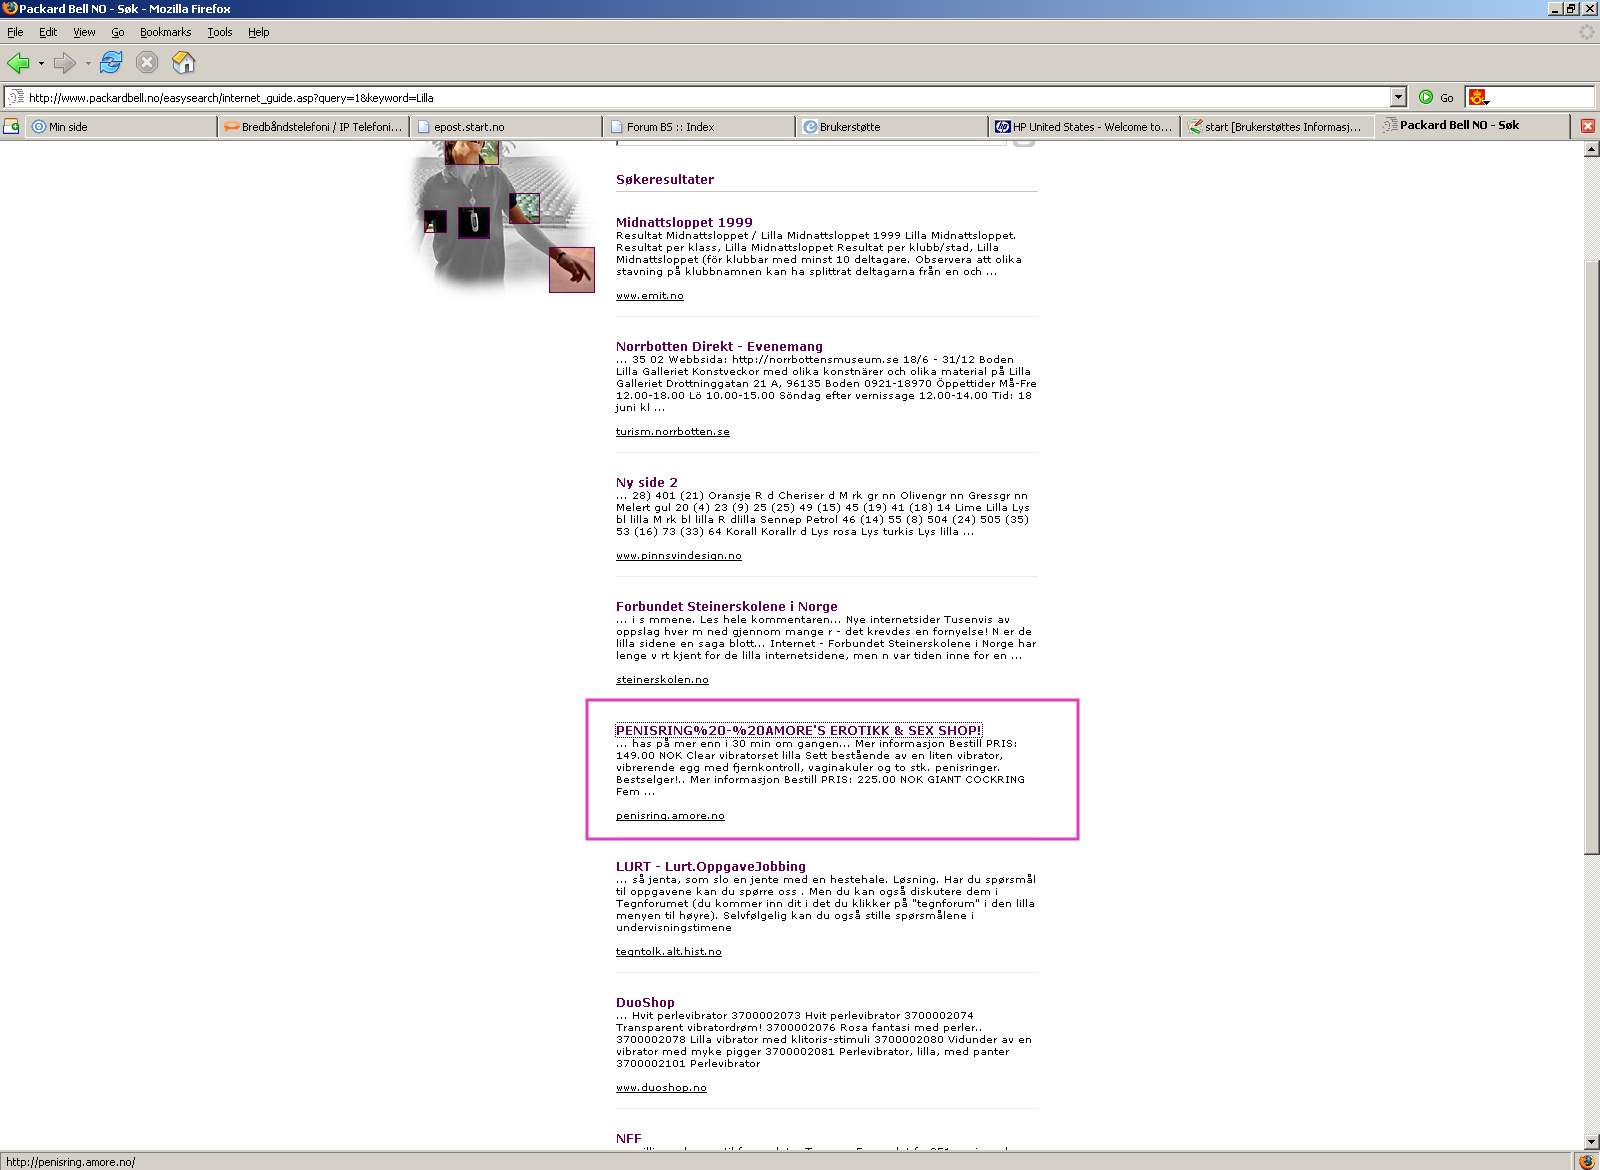Open the Bookmarks menu

click(x=165, y=32)
